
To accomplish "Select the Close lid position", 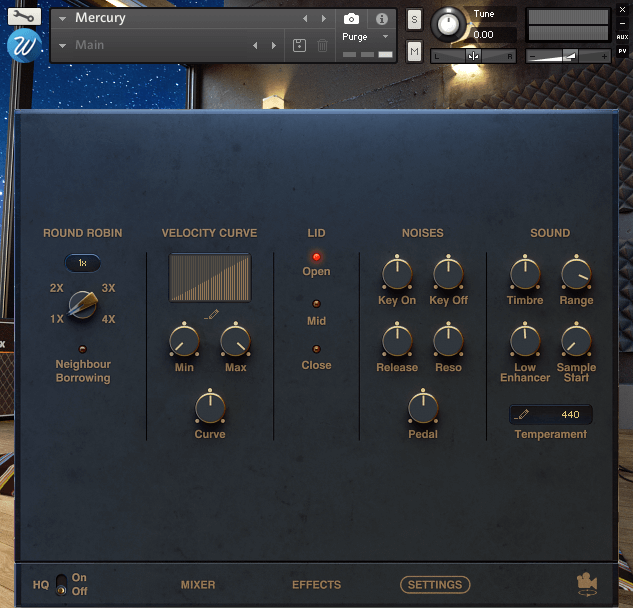I will [316, 349].
